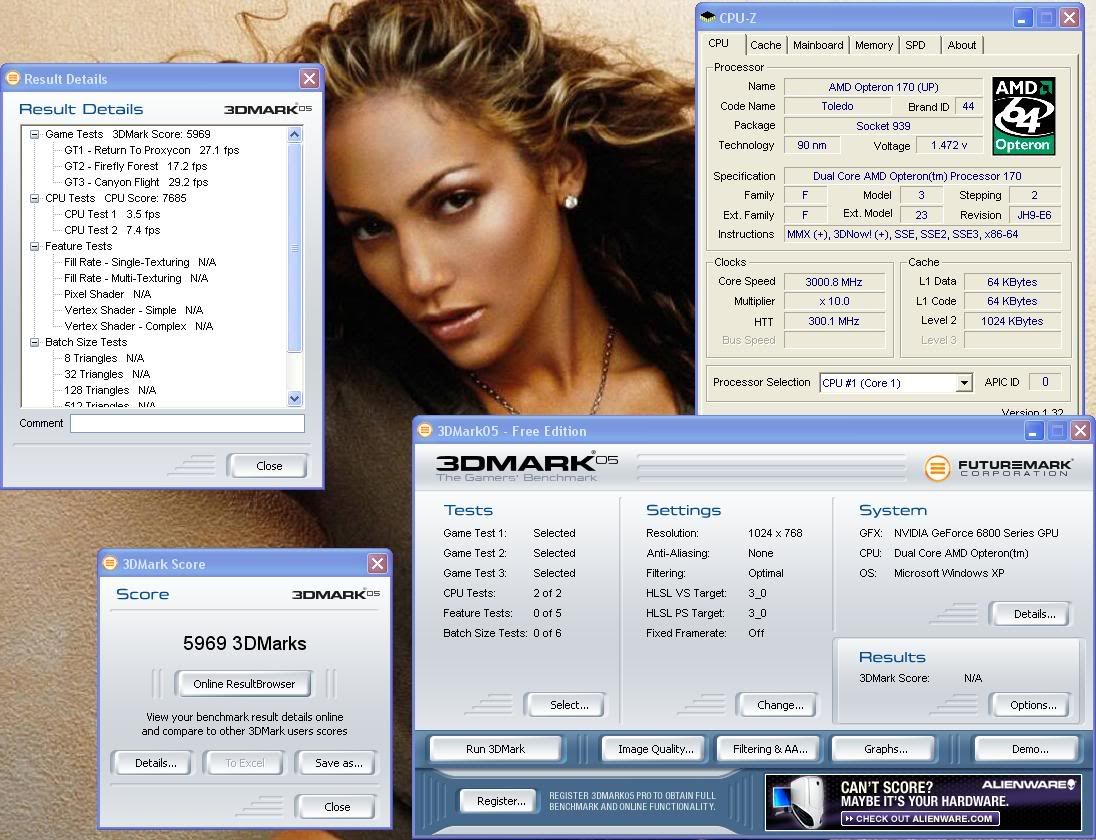Image resolution: width=1096 pixels, height=840 pixels.
Task: Open the Graphs tool
Action: (886, 749)
